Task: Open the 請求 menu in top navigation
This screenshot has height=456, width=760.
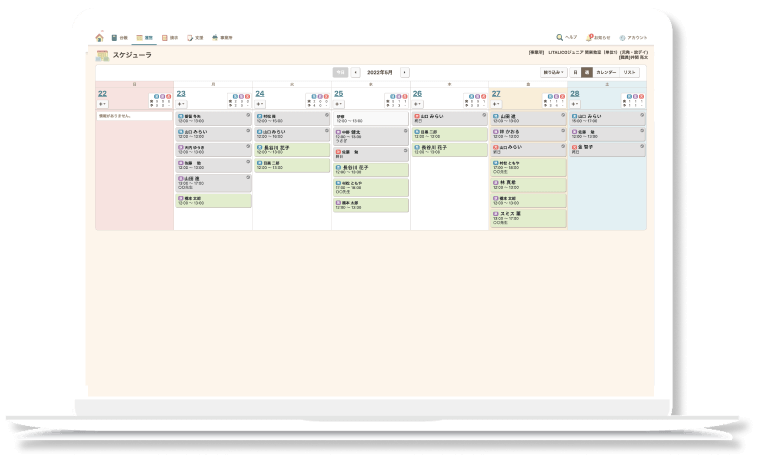Action: (170, 37)
